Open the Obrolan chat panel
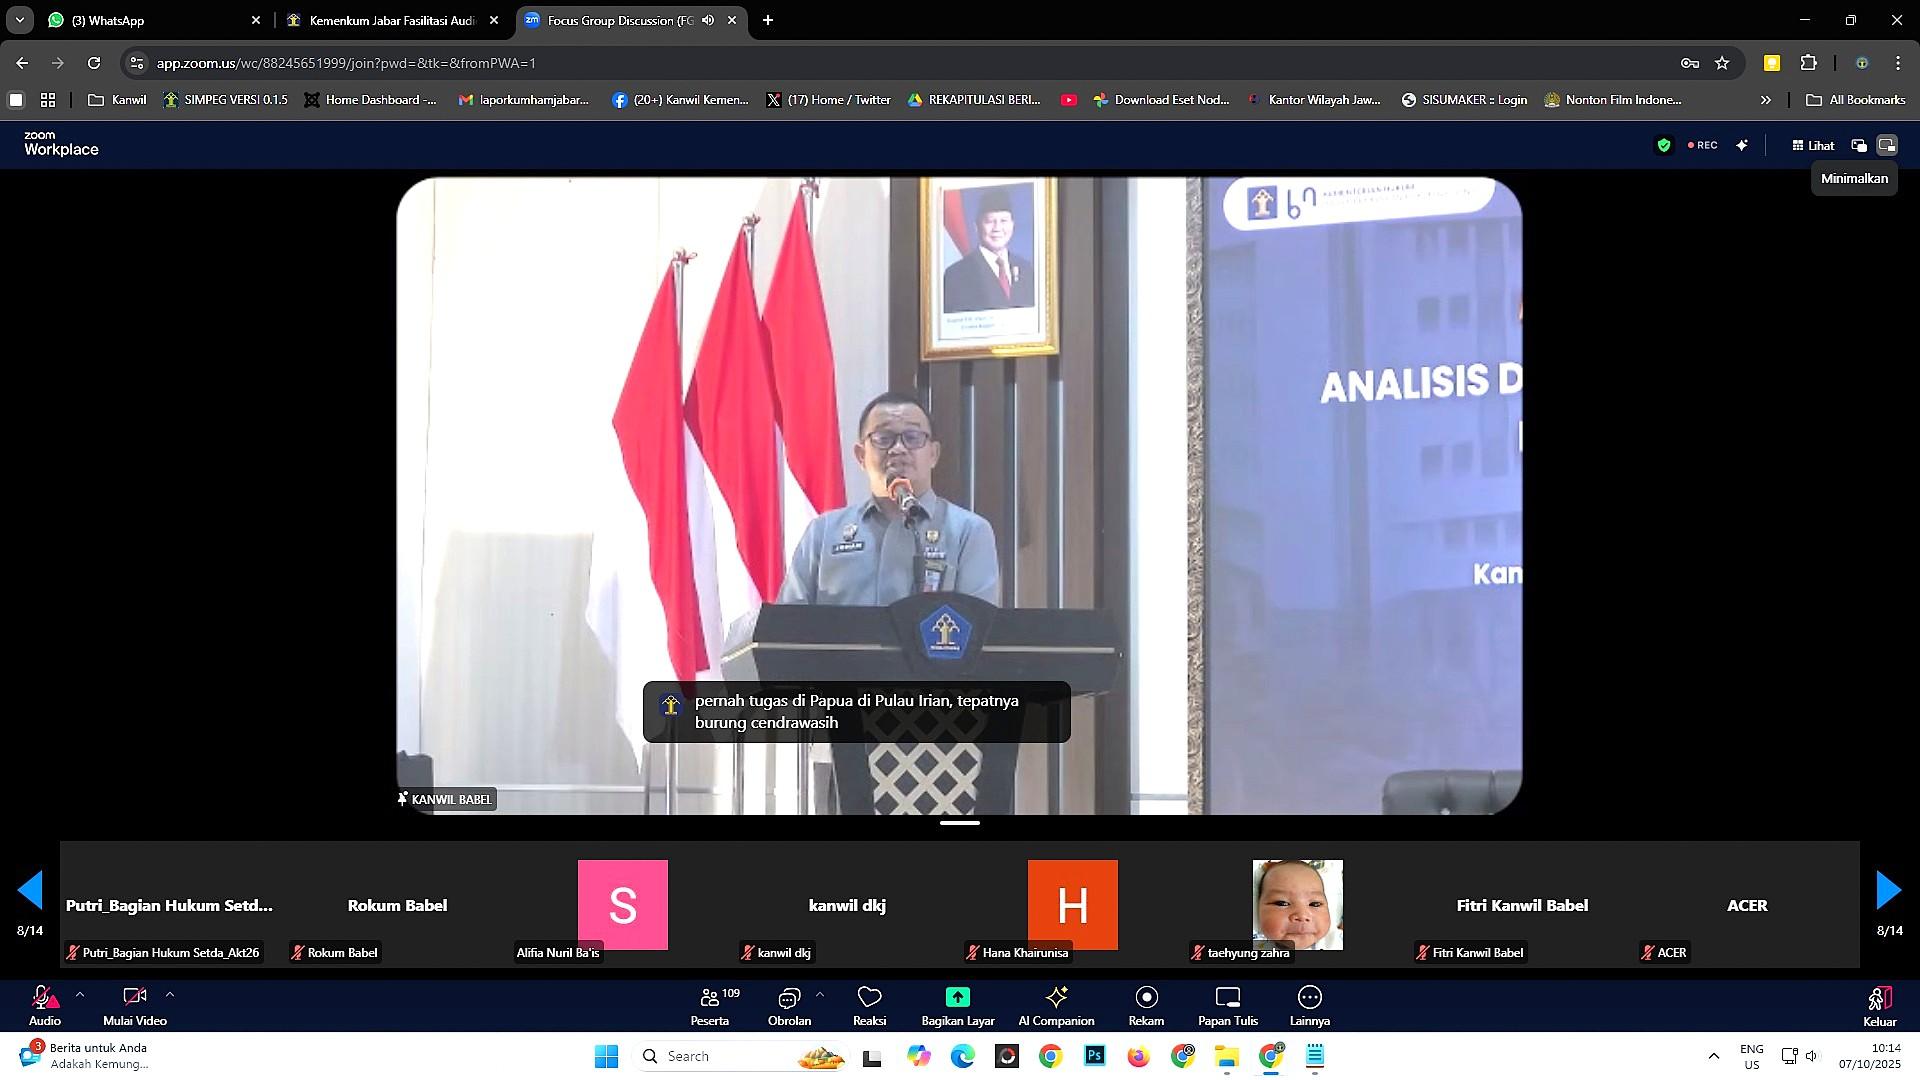Screen dimensions: 1920x1080 [789, 1004]
